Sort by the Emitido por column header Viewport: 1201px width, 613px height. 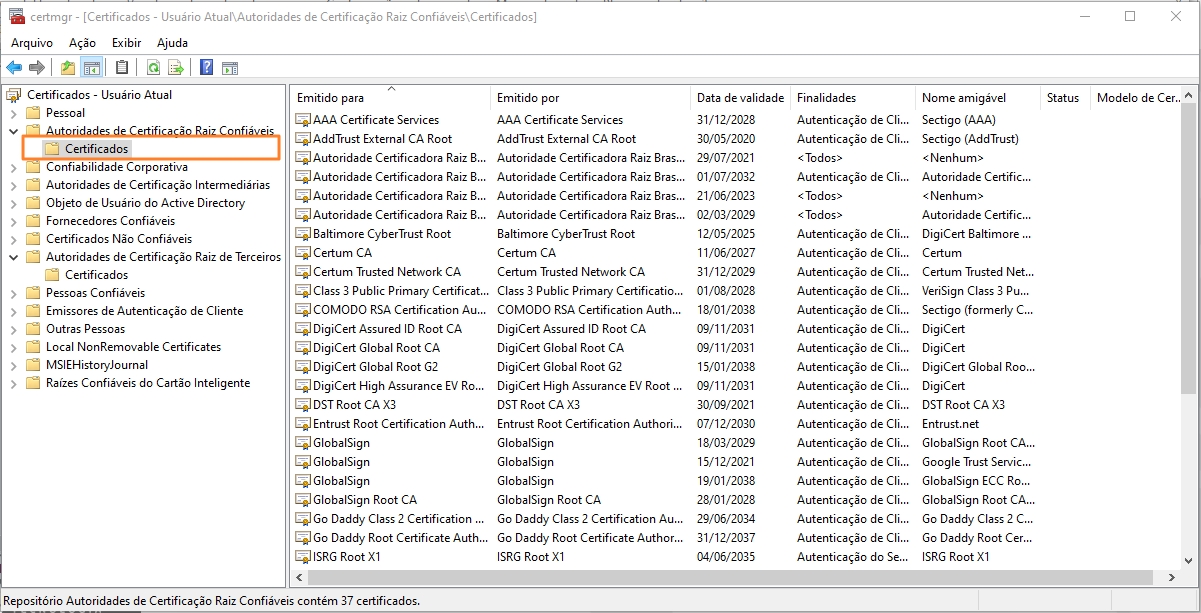tap(590, 98)
